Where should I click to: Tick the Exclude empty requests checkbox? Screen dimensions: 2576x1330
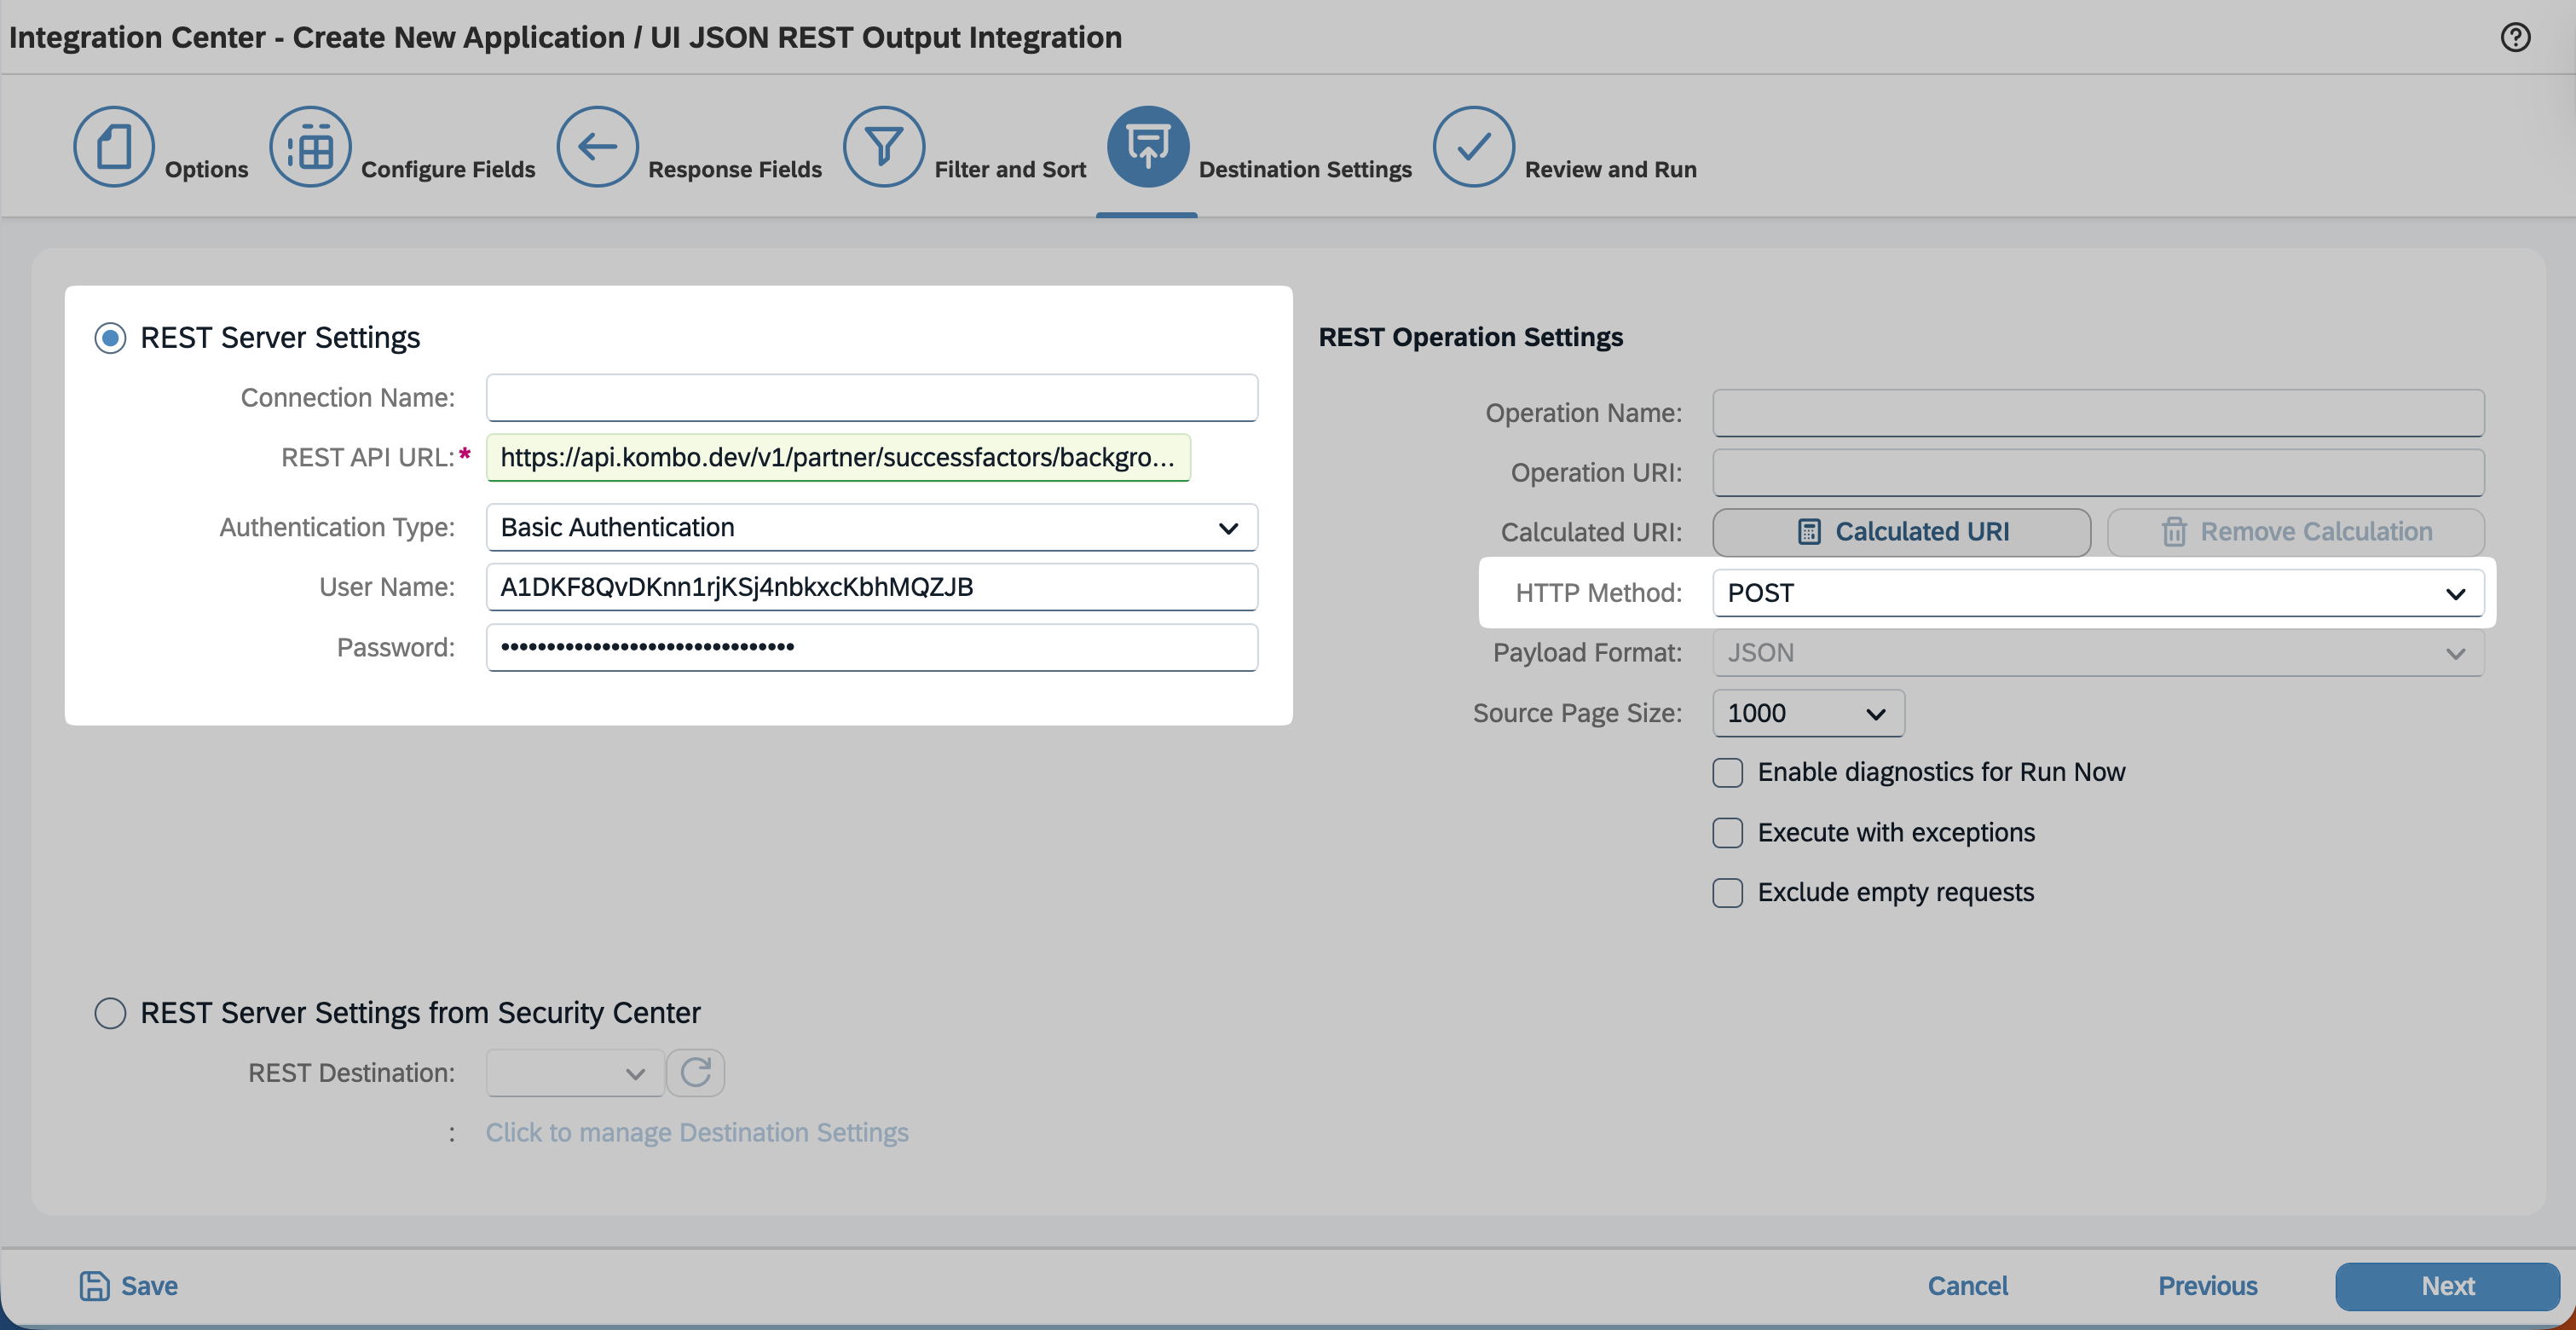coord(1727,892)
